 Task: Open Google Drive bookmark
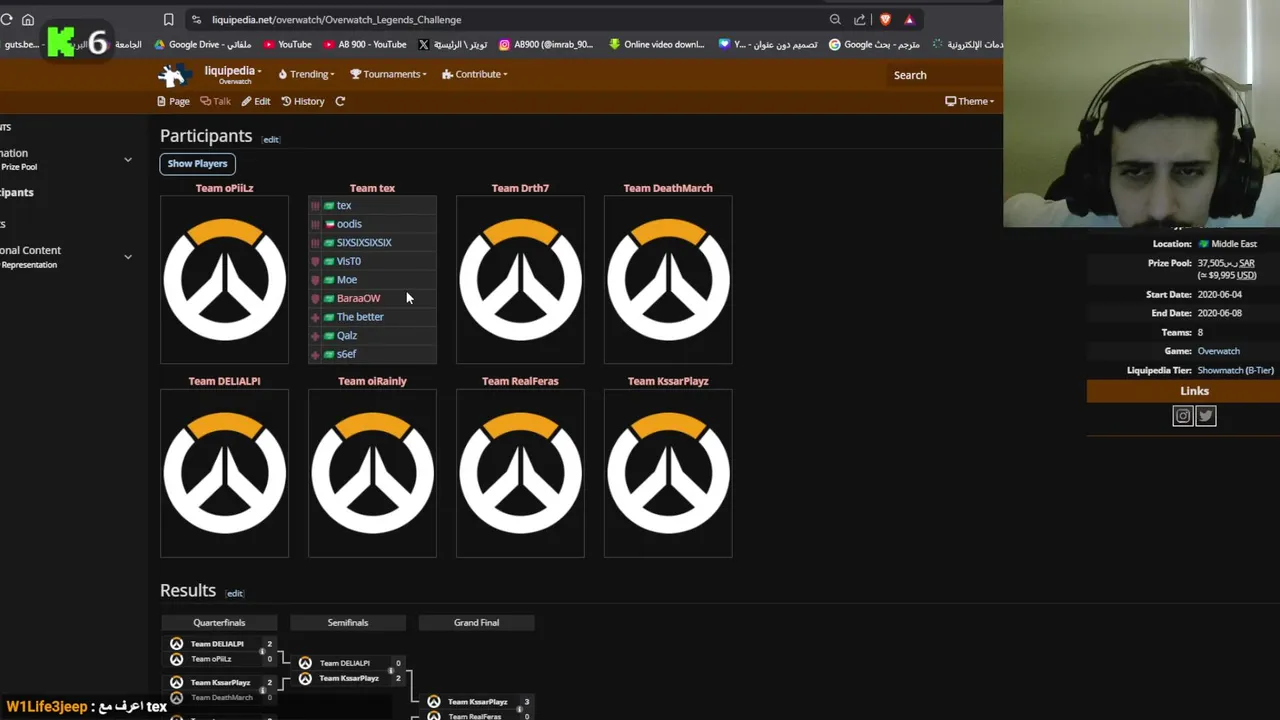click(x=201, y=44)
